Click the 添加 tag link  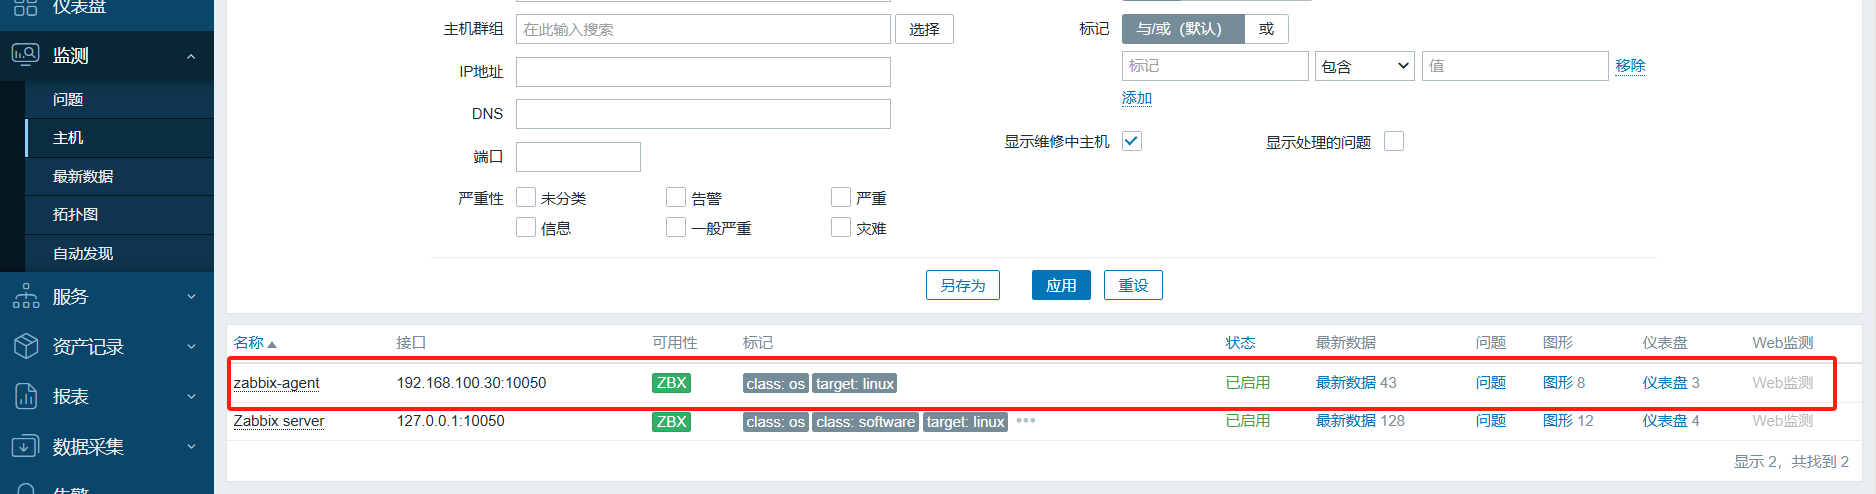tap(1137, 98)
